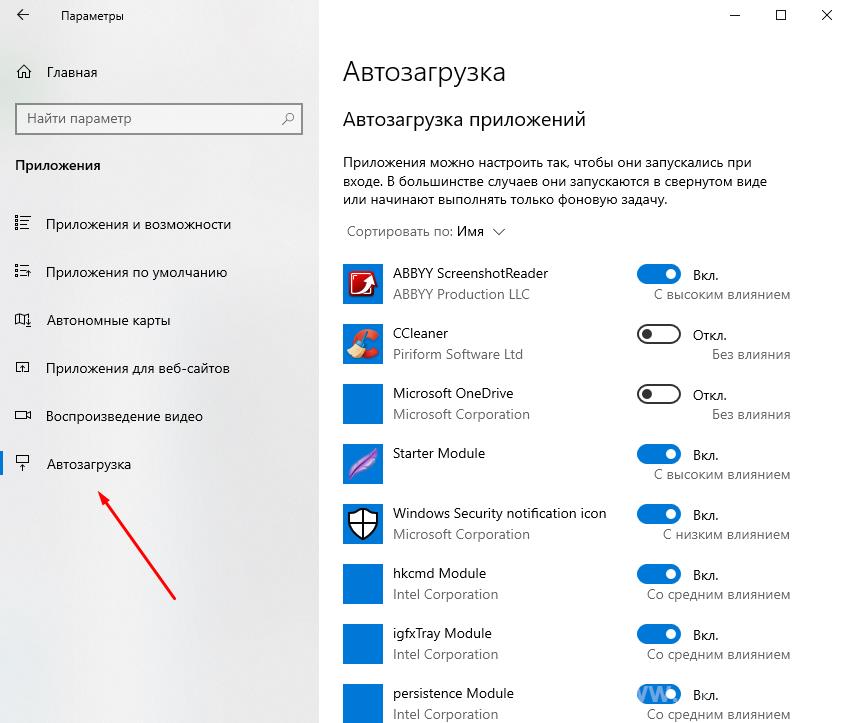This screenshot has width=847, height=723.
Task: Click Автозагрузка приложений heading
Action: [x=464, y=119]
